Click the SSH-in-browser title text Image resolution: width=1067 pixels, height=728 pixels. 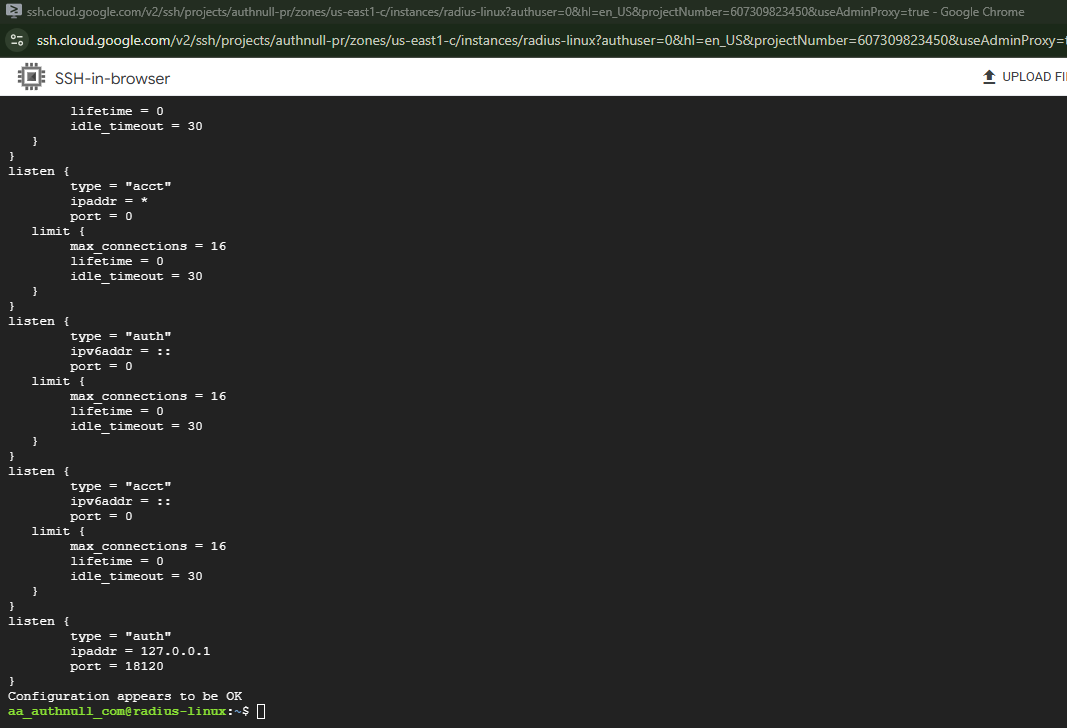point(110,76)
